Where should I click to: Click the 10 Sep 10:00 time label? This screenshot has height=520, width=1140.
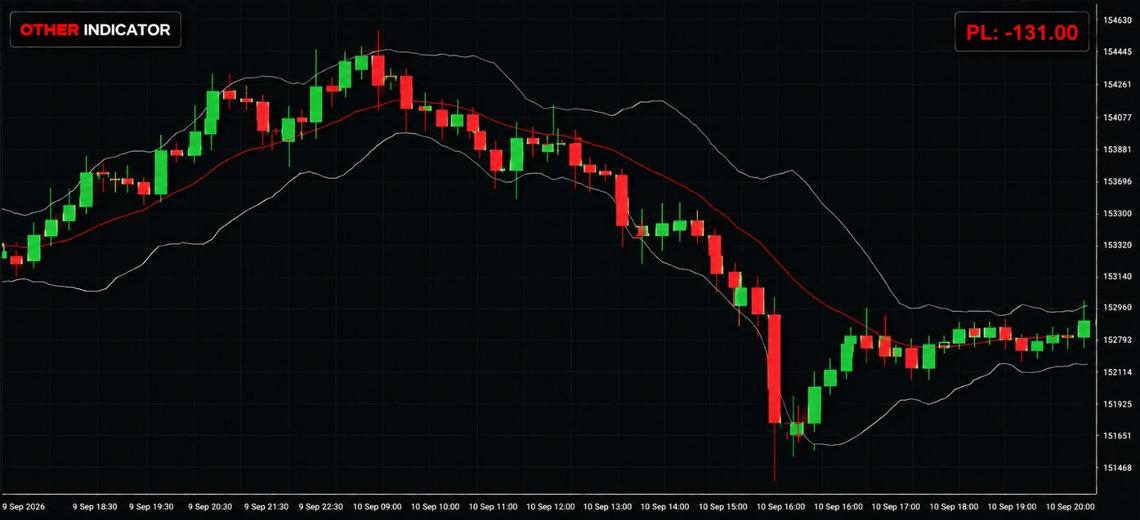pos(436,506)
